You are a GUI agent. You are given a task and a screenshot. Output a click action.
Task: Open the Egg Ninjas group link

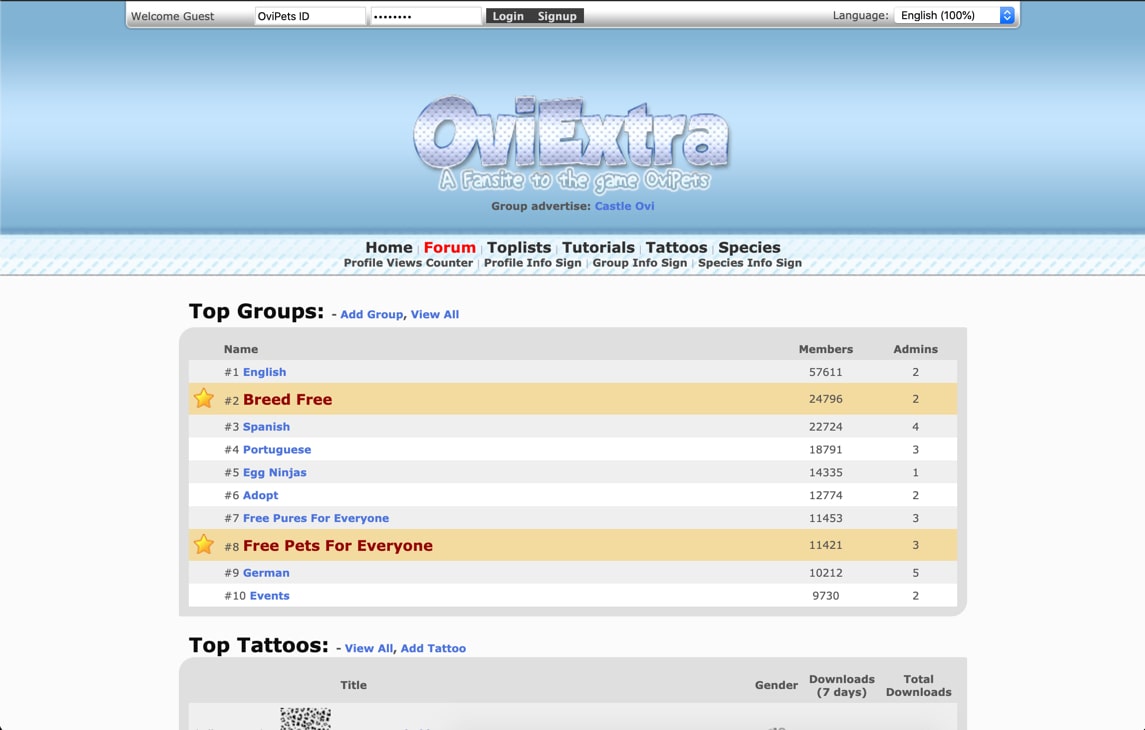[275, 472]
